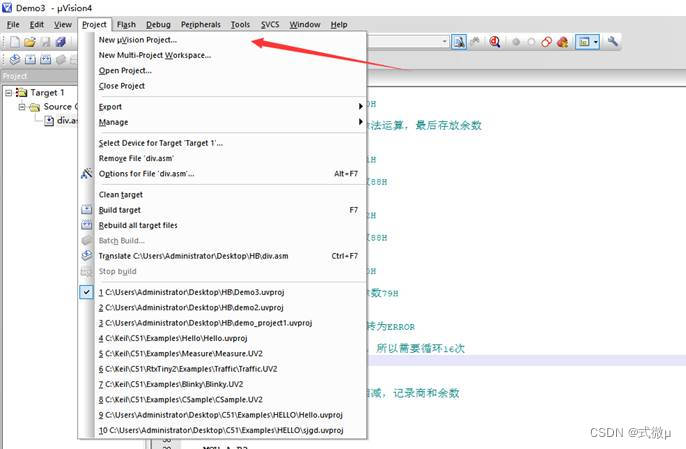Open the Tools menu
The image size is (686, 449).
[241, 25]
